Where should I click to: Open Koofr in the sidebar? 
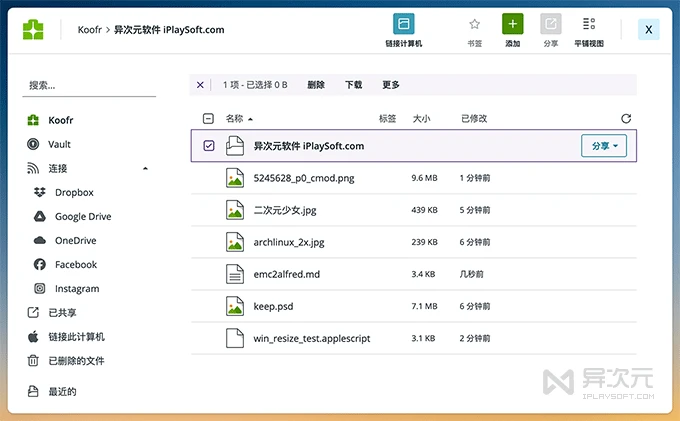coord(61,120)
